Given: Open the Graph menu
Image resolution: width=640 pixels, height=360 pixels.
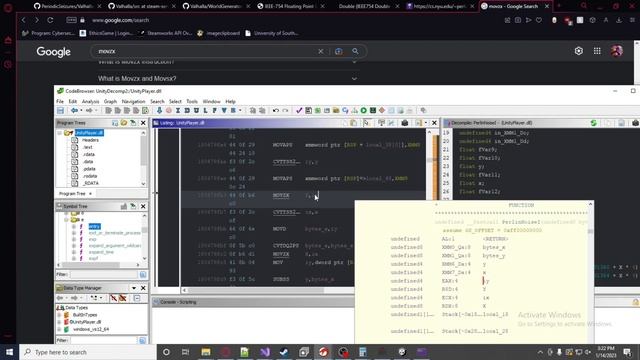Looking at the screenshot, I should click(110, 101).
